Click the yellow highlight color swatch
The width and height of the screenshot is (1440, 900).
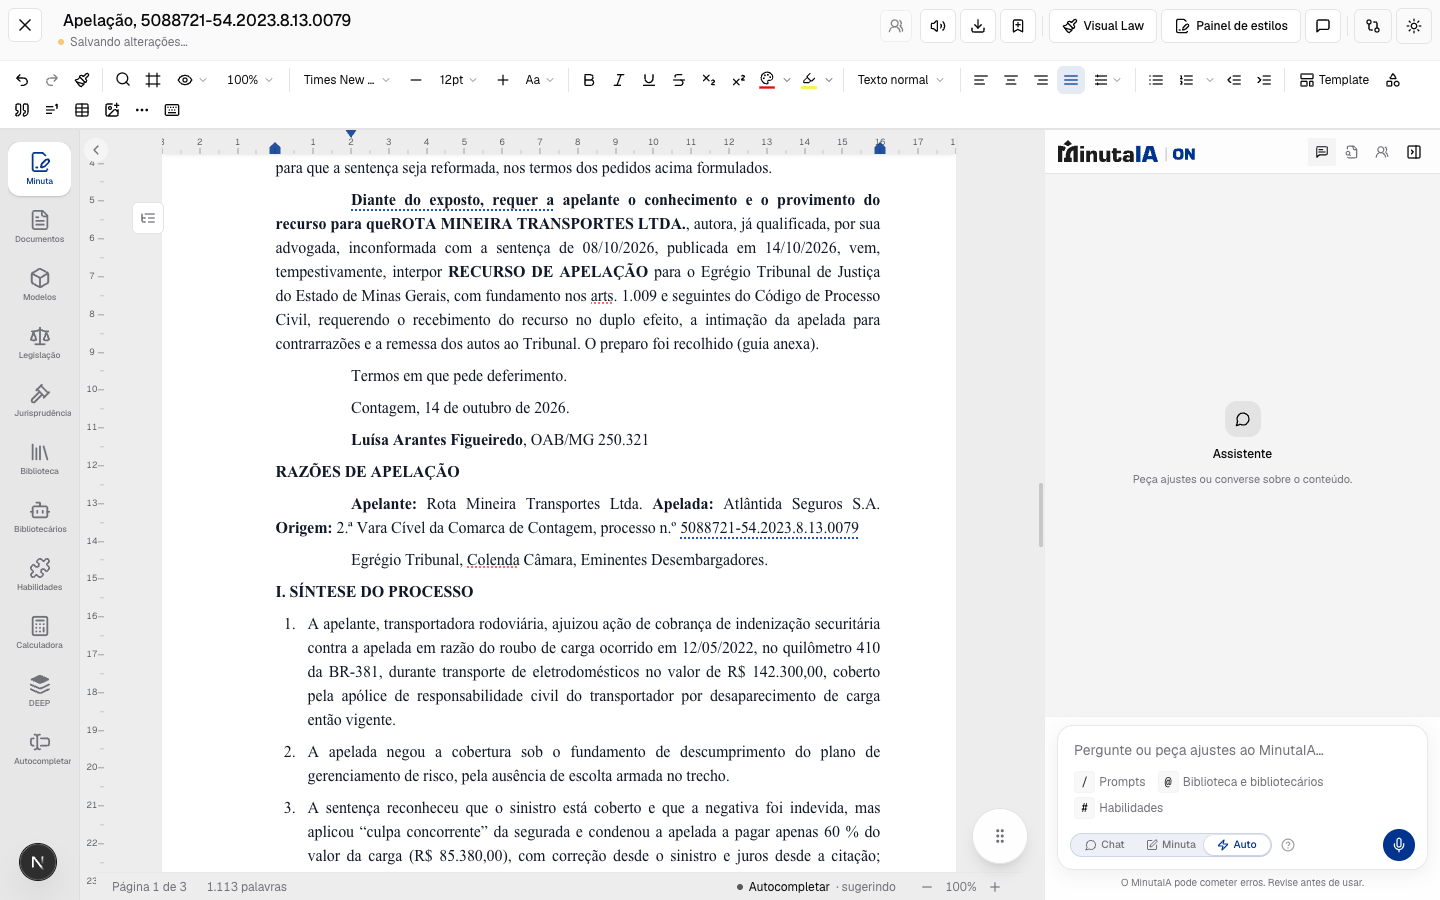pyautogui.click(x=809, y=80)
